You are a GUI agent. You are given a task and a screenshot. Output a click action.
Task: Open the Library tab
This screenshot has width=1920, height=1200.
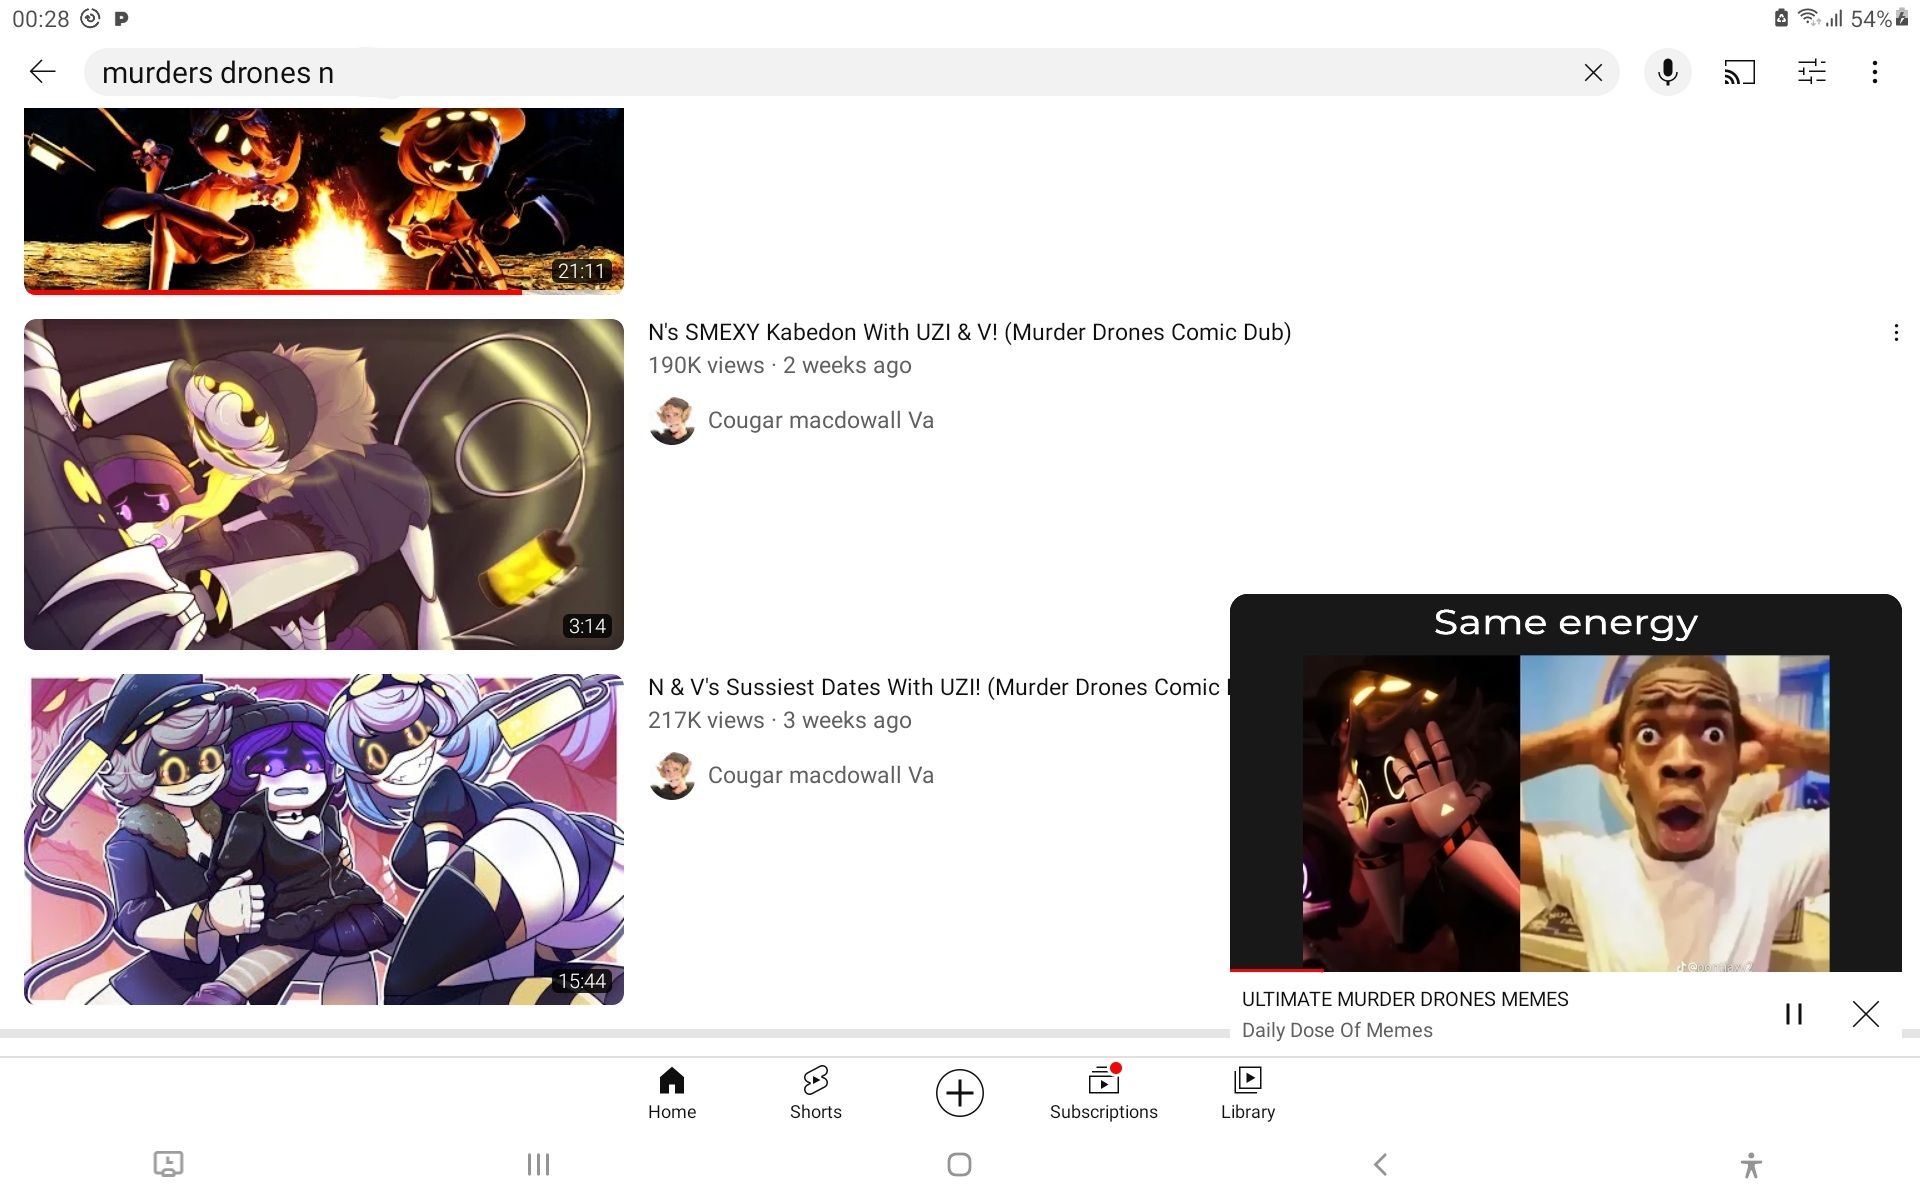(1247, 1093)
